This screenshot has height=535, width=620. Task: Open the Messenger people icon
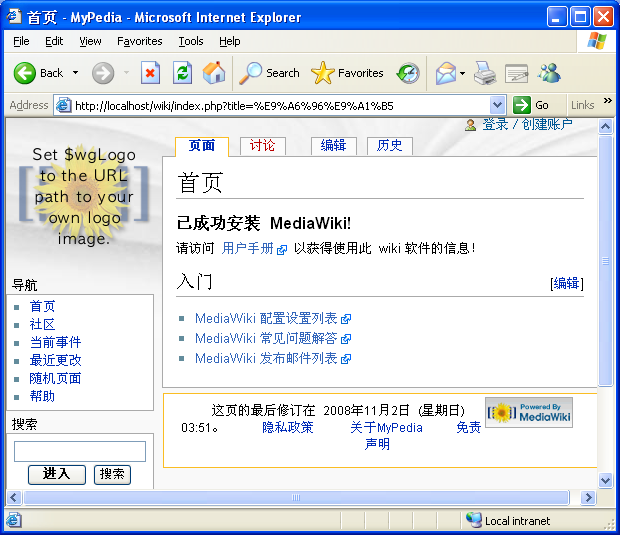coord(549,73)
